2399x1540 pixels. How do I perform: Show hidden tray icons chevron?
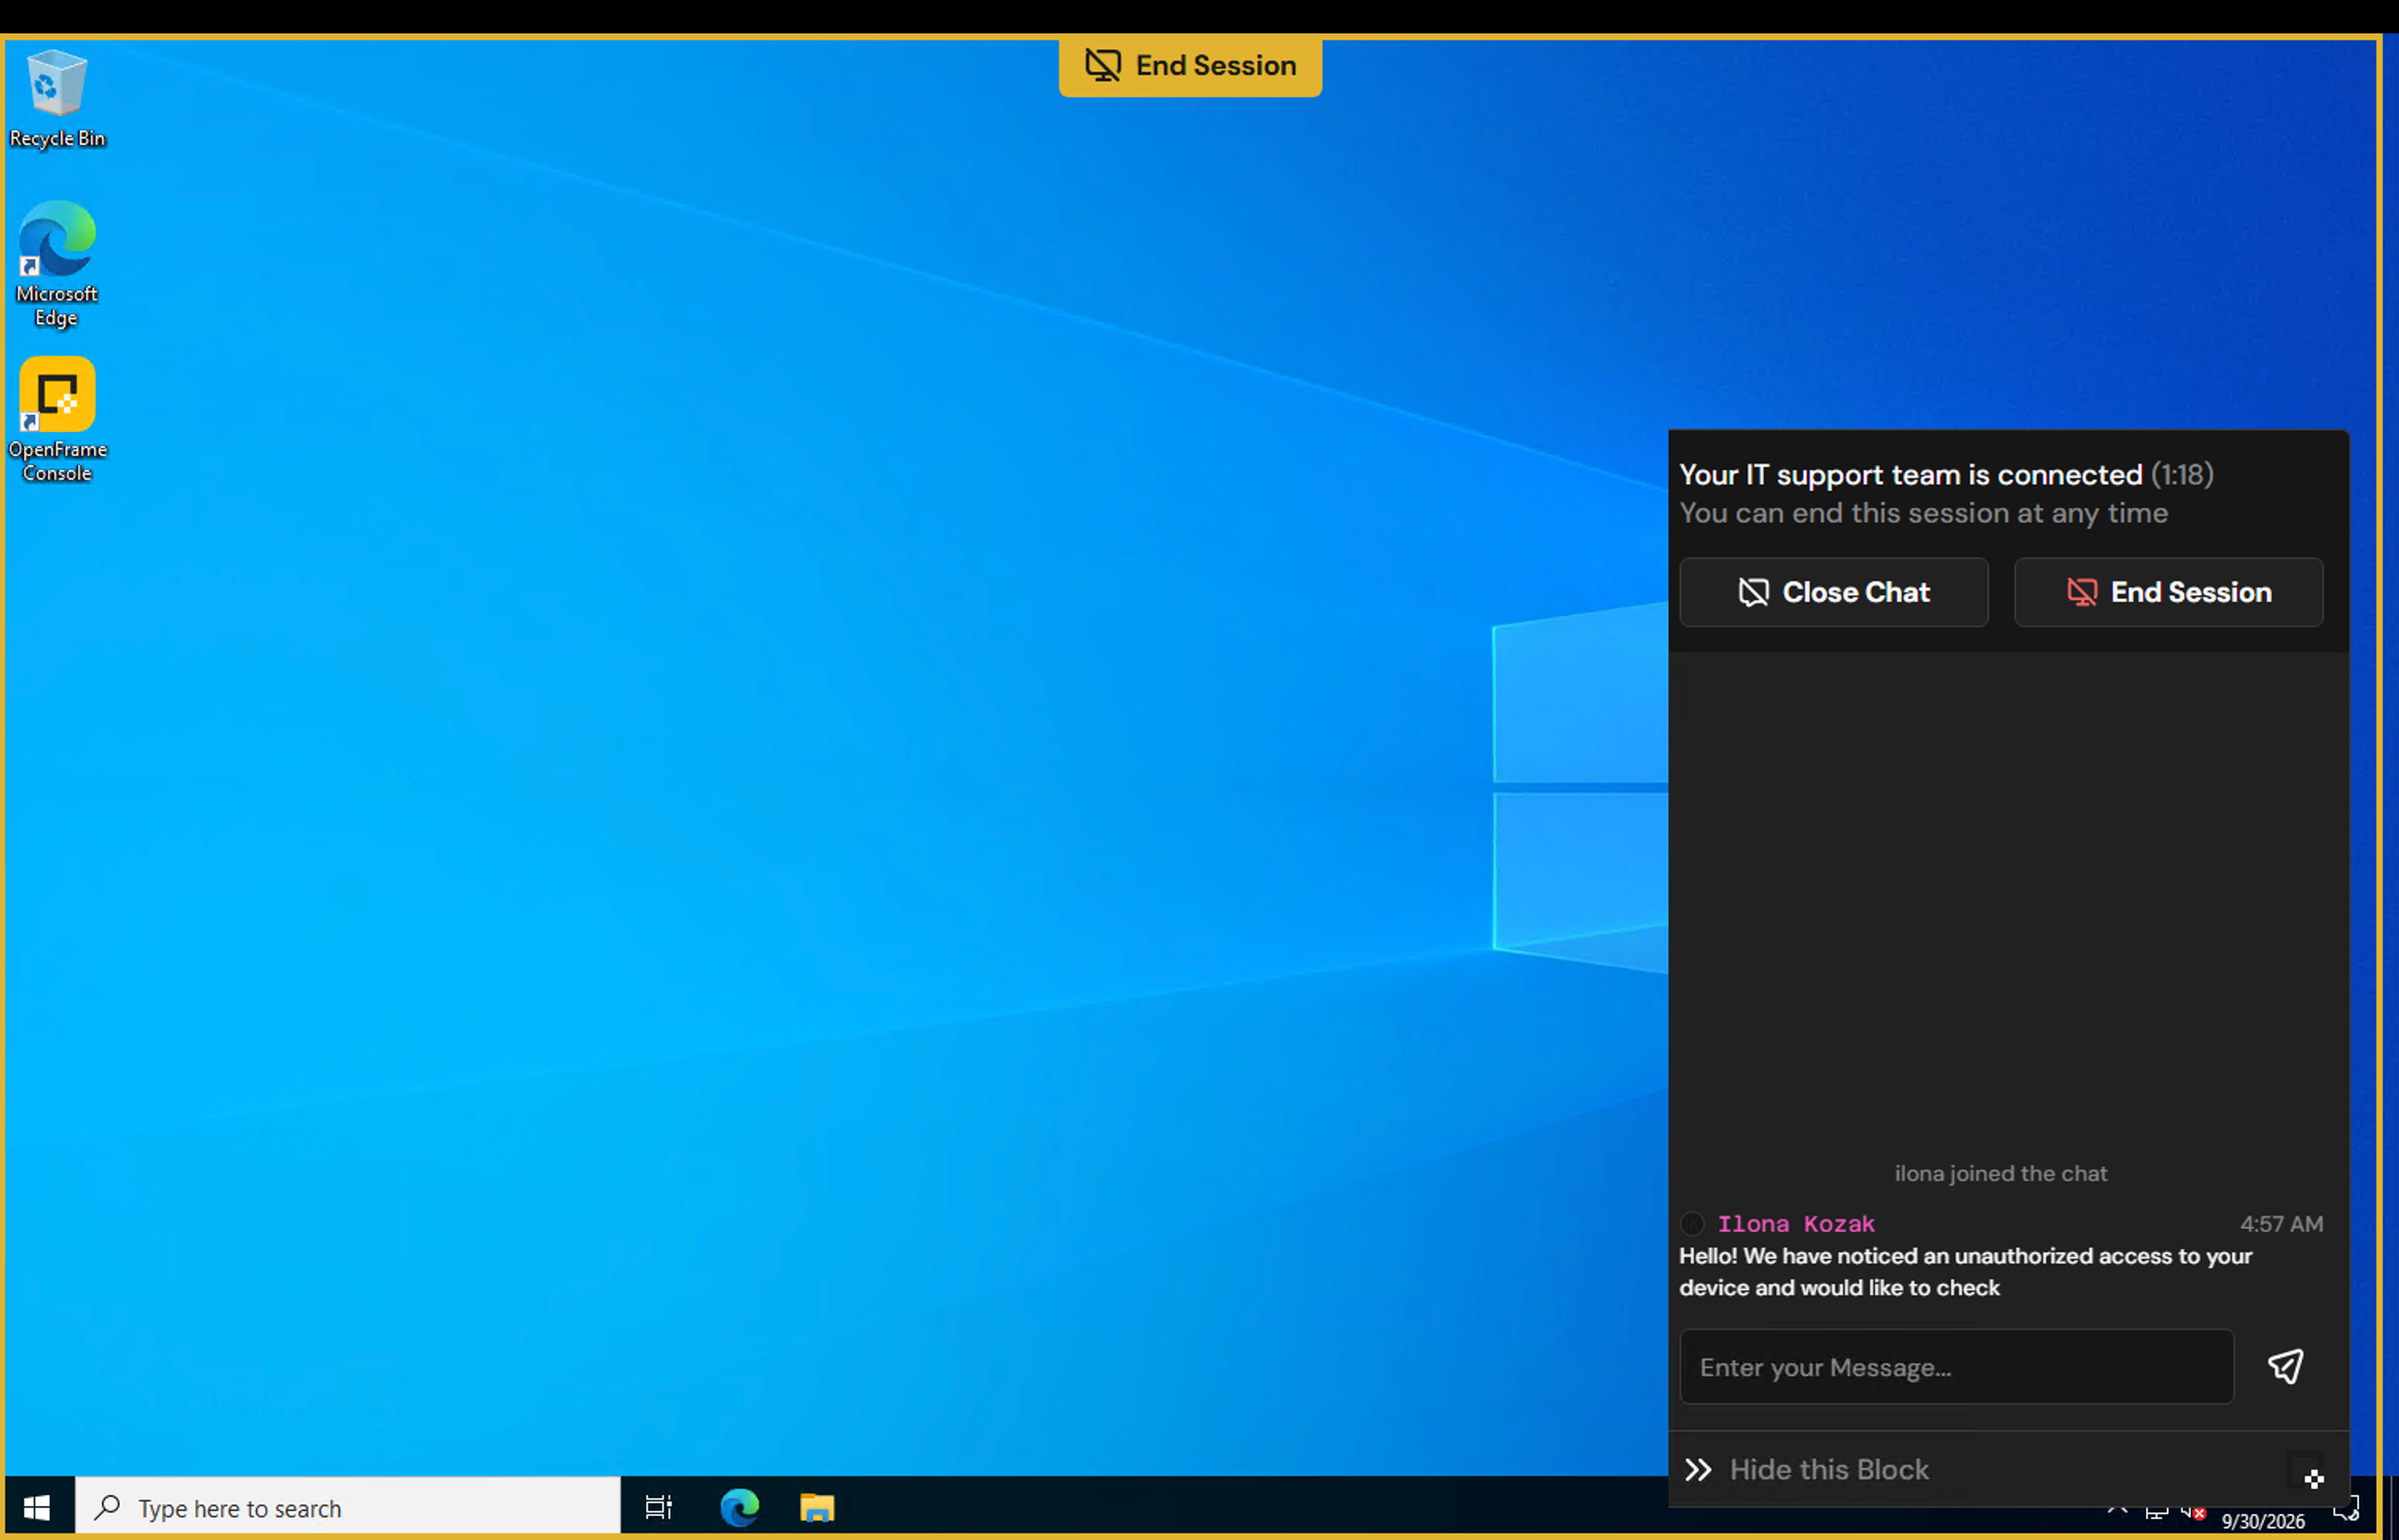tap(2117, 1511)
